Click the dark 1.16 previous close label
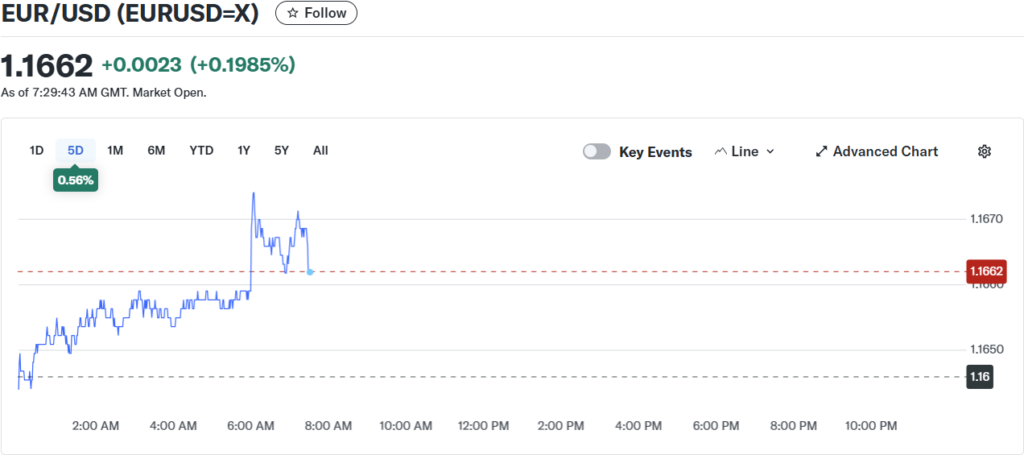Viewport: 1024px width, 455px height. coord(979,376)
